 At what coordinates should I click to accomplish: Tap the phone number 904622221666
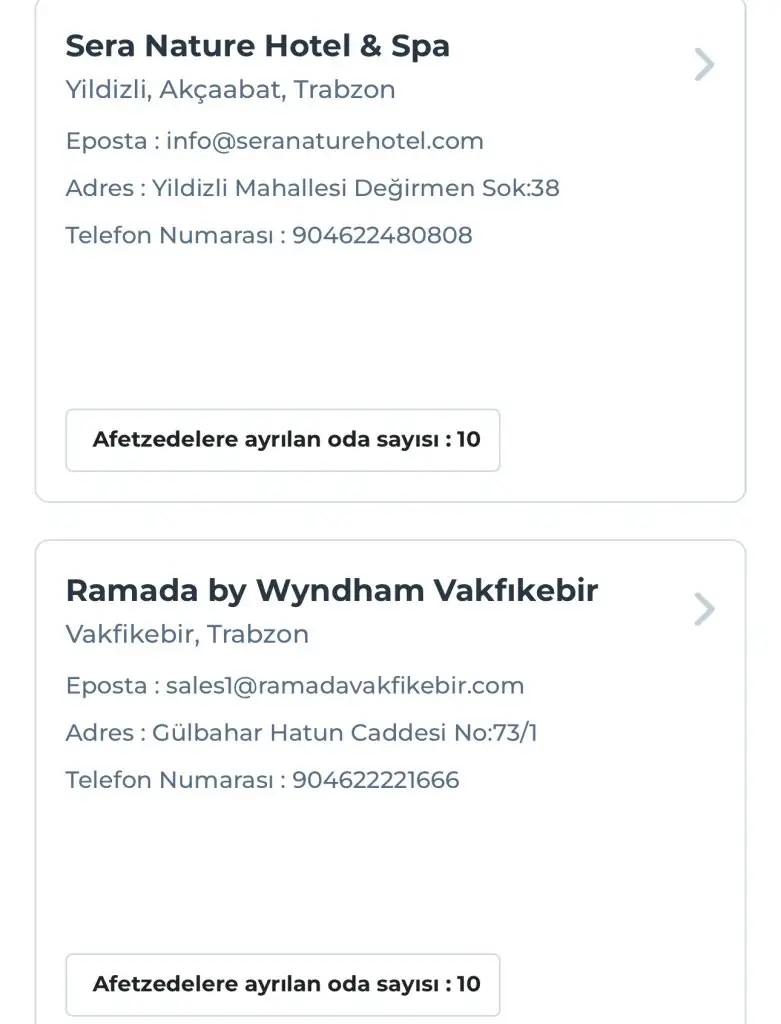coord(376,780)
